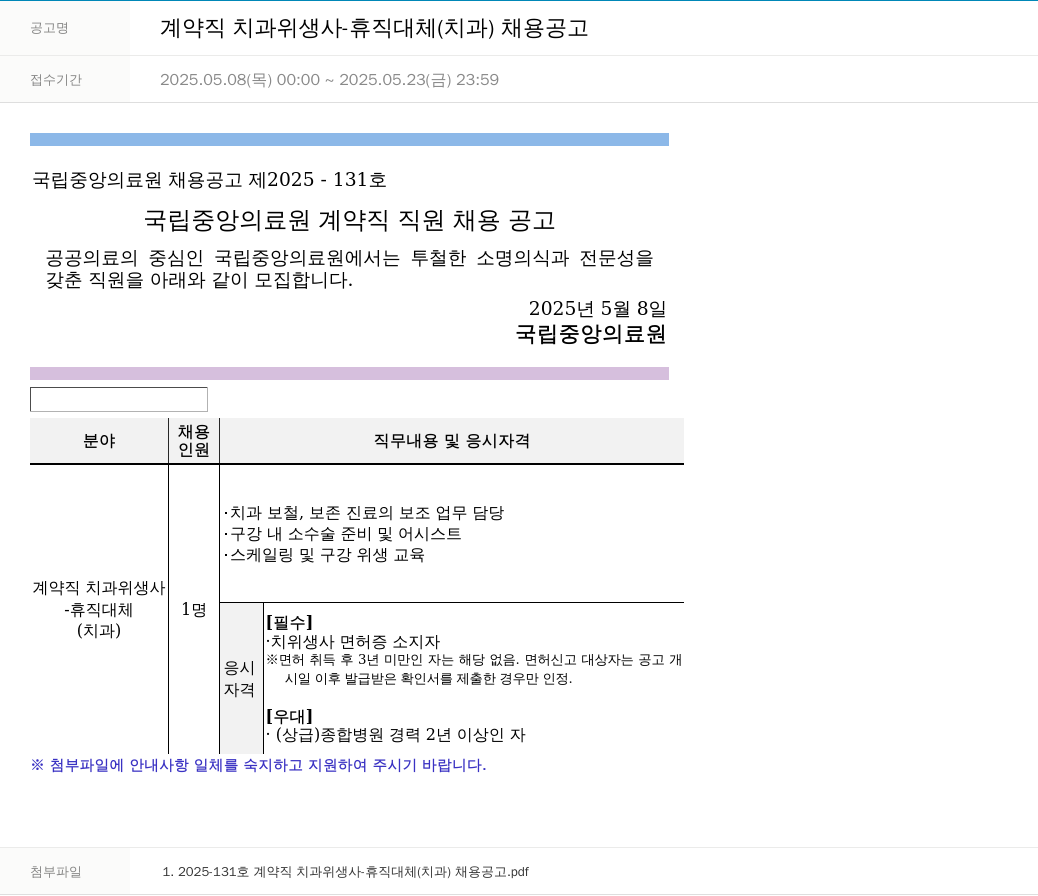
Task: Click the line (상급)종합병원 경력 2년 이상인 자
Action: 396,735
